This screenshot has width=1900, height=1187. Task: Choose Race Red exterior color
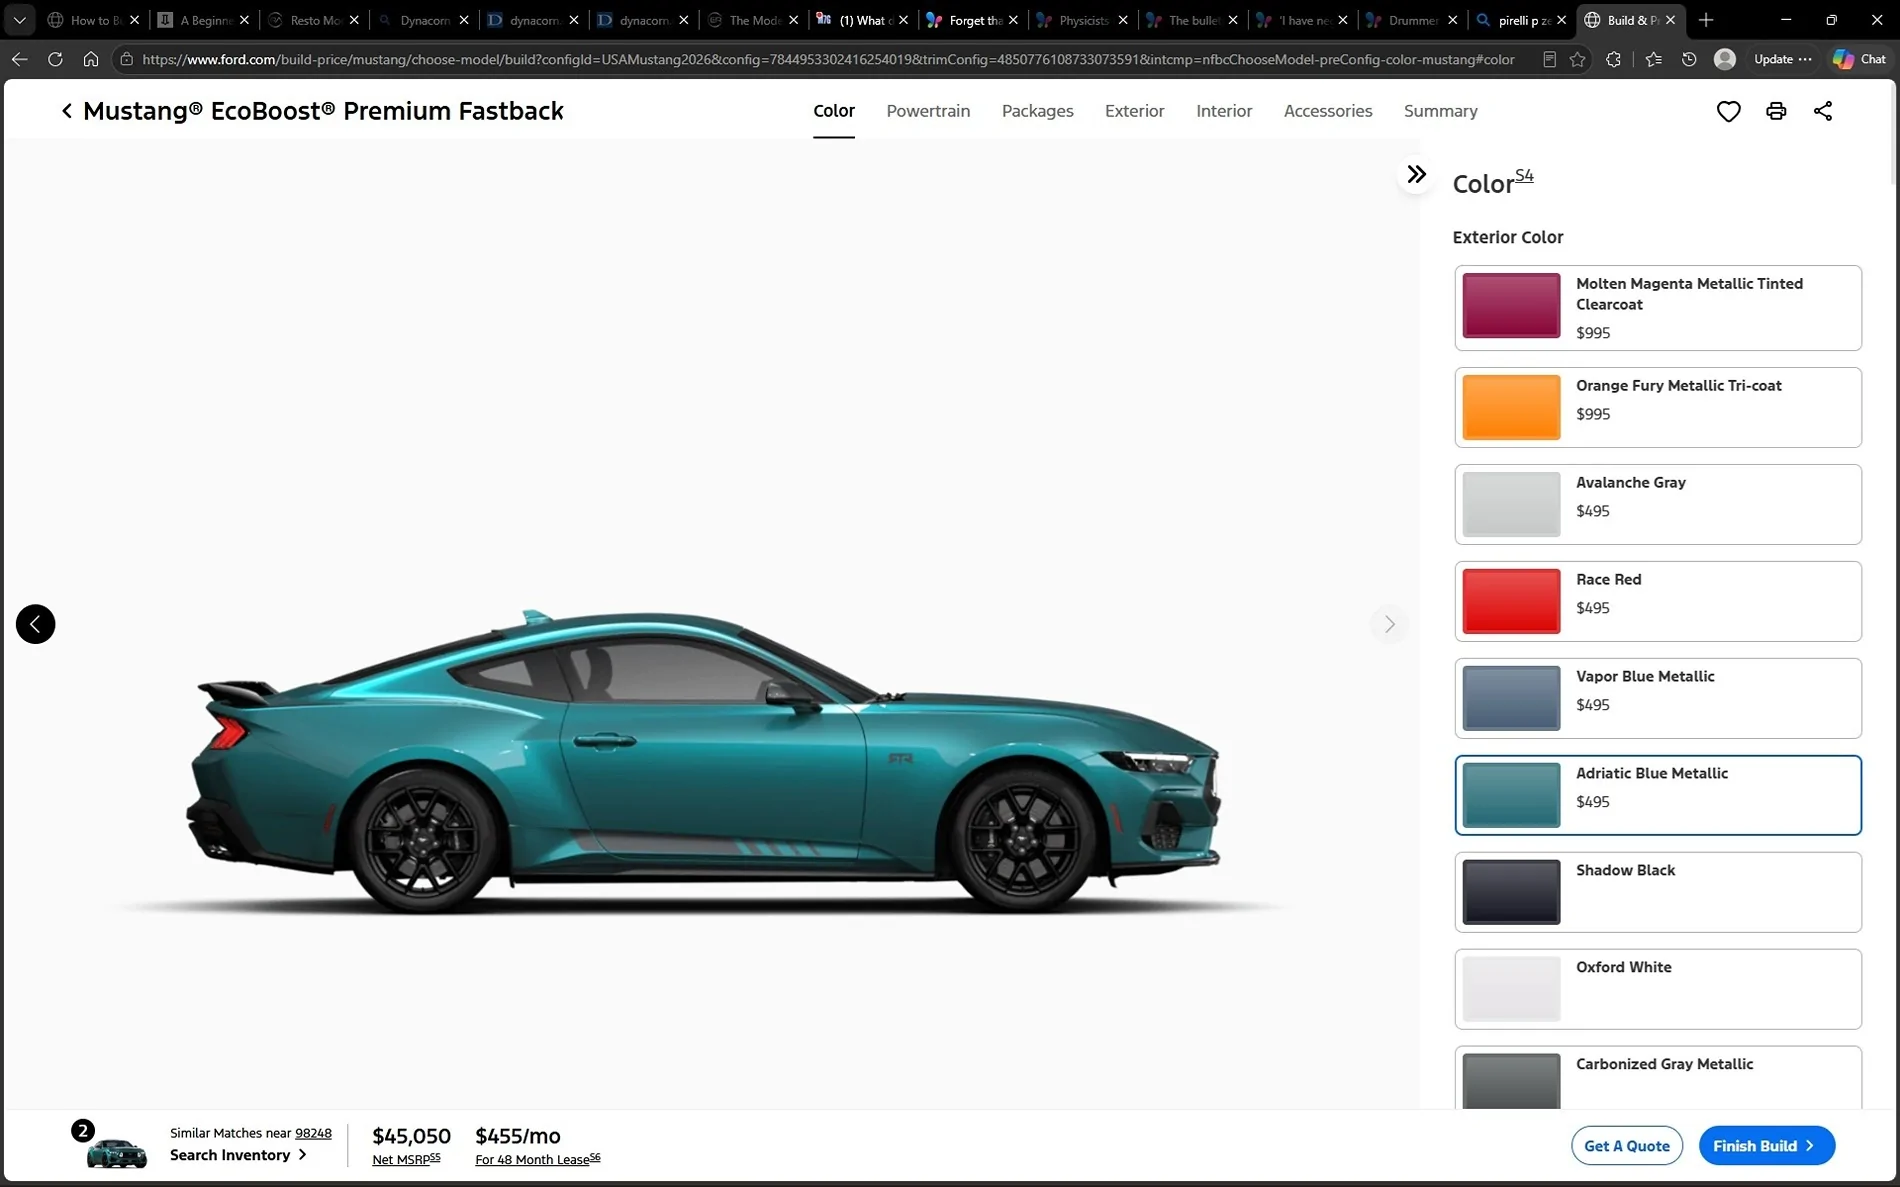point(1658,601)
